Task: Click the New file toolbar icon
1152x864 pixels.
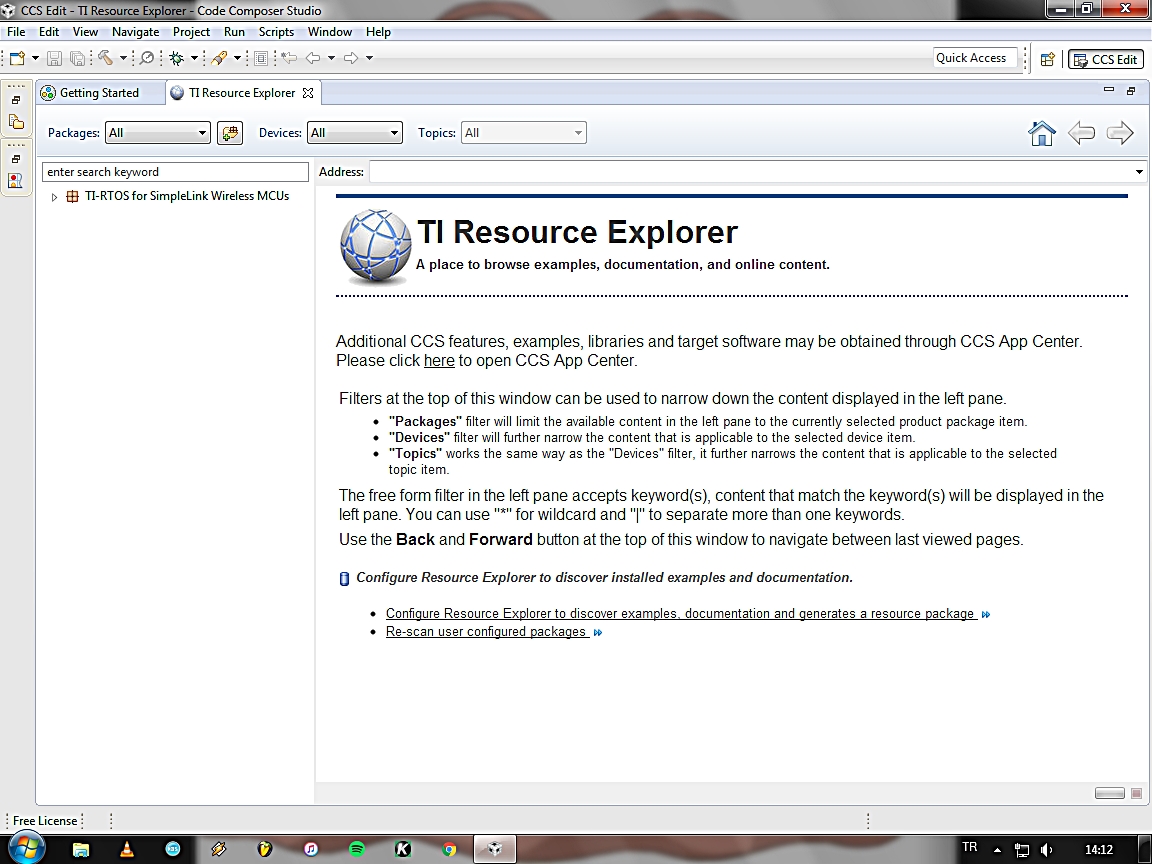Action: (x=17, y=58)
